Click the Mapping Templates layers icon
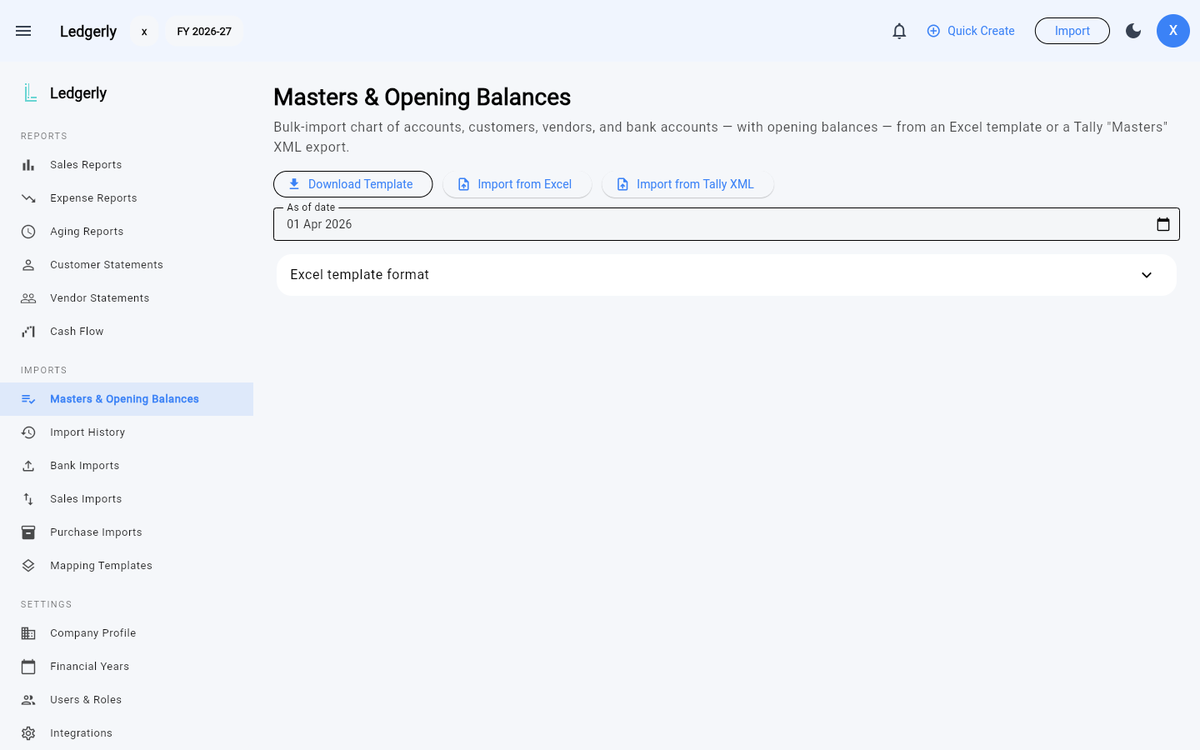 click(x=29, y=566)
